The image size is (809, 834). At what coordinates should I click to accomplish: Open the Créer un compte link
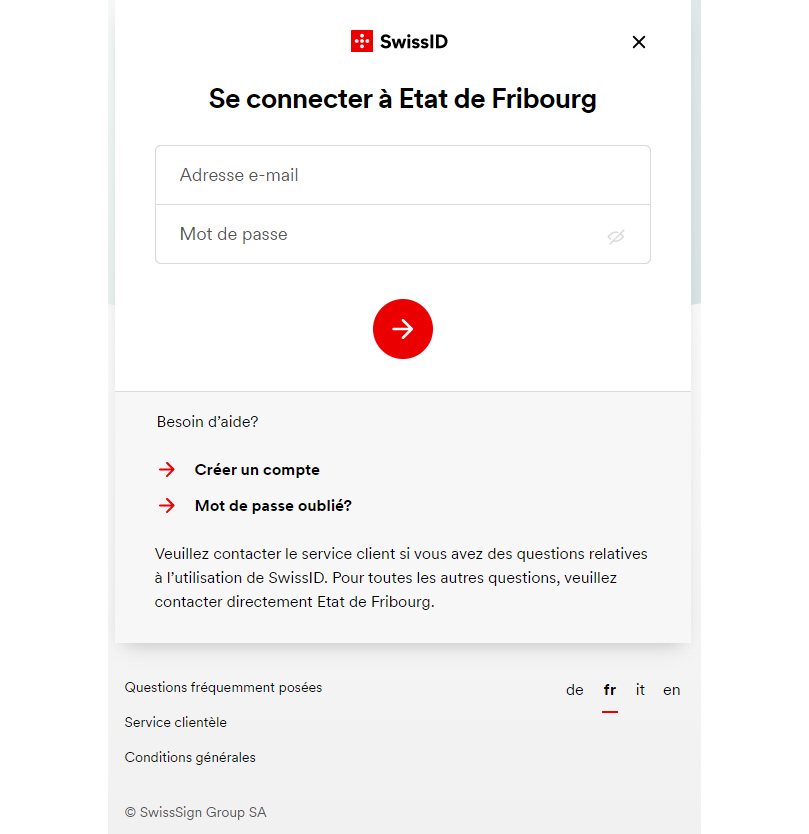[257, 470]
